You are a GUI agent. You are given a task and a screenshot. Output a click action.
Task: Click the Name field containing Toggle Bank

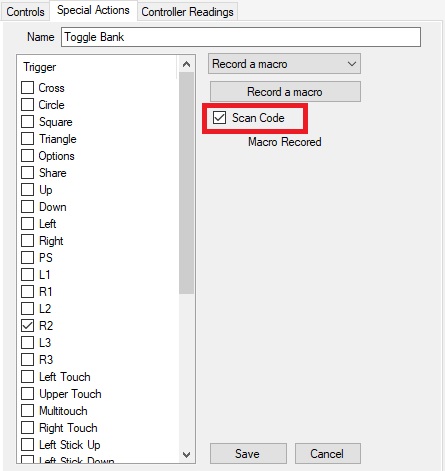(x=241, y=37)
